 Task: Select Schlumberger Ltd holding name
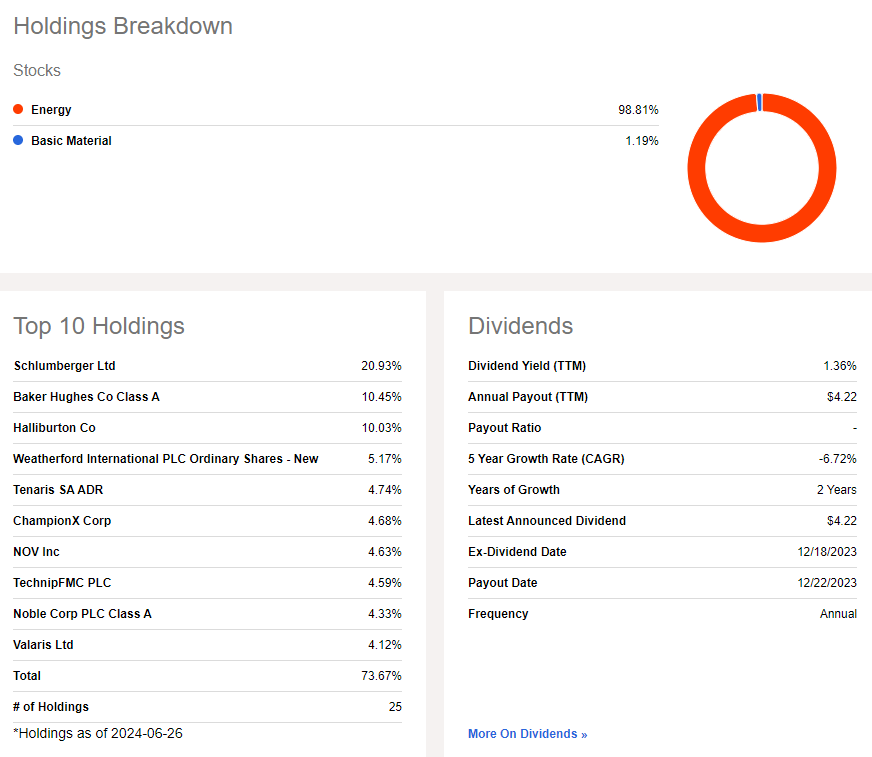tap(65, 365)
